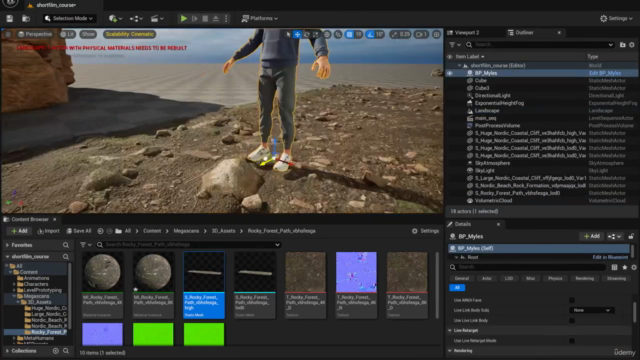Open the Outliner filter dropdown
Image resolution: width=640 pixels, height=360 pixels.
[x=455, y=44]
